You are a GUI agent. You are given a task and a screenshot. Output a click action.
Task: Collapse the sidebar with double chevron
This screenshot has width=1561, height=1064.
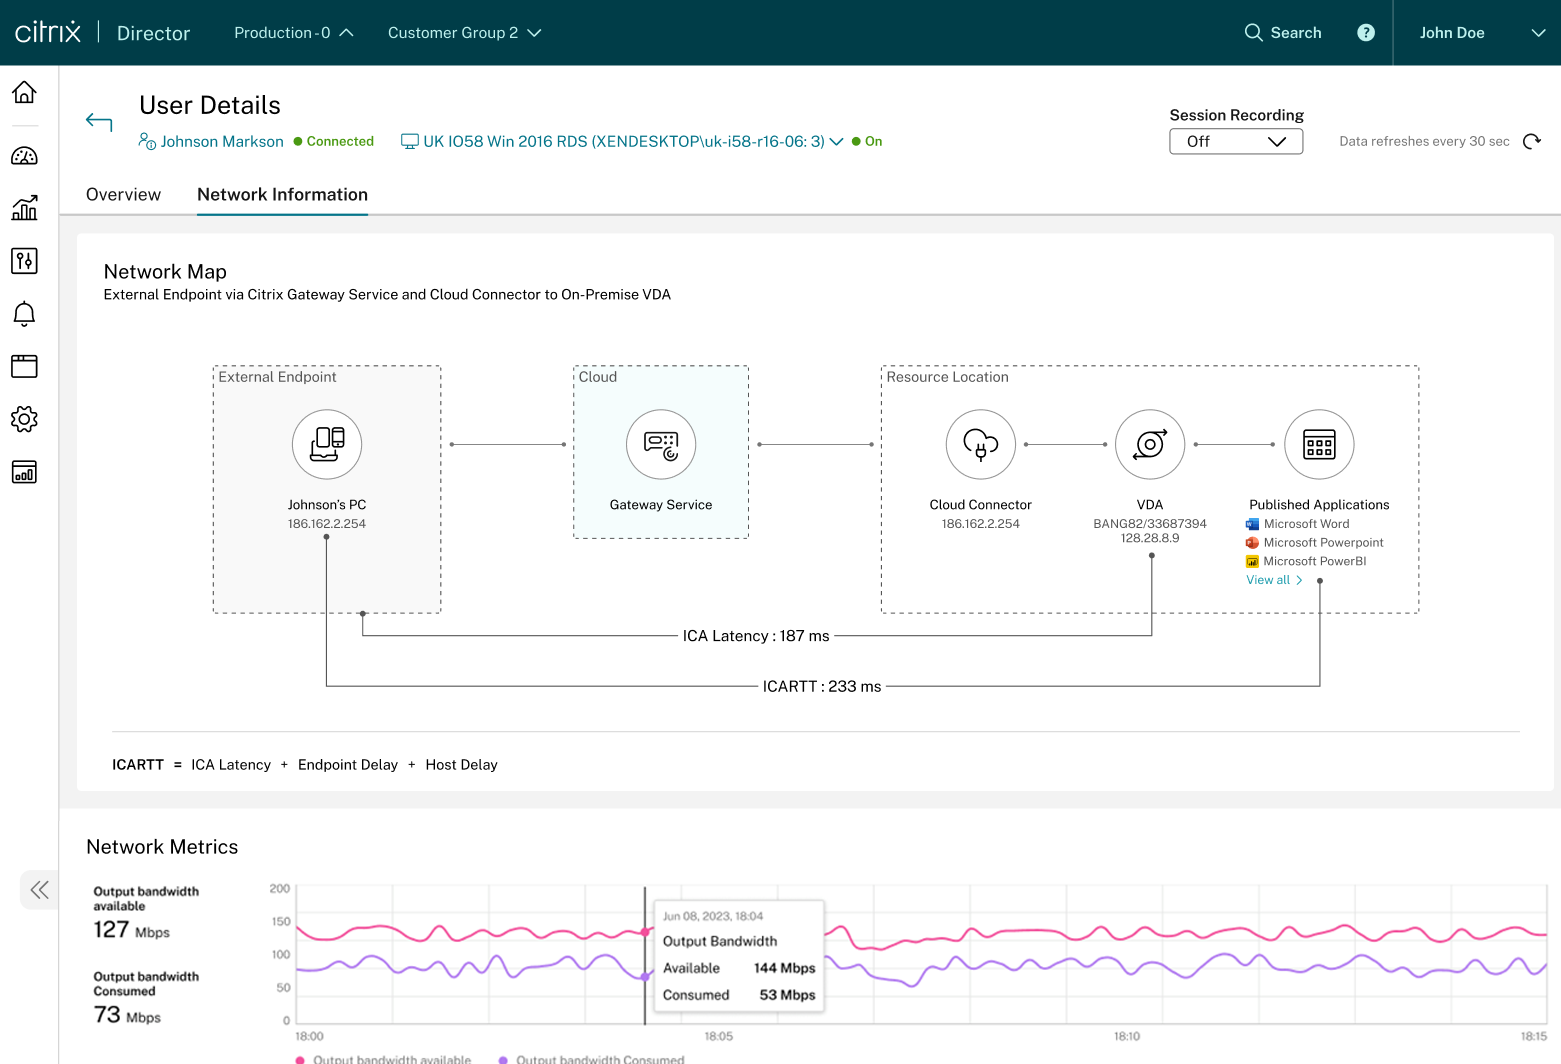(39, 890)
